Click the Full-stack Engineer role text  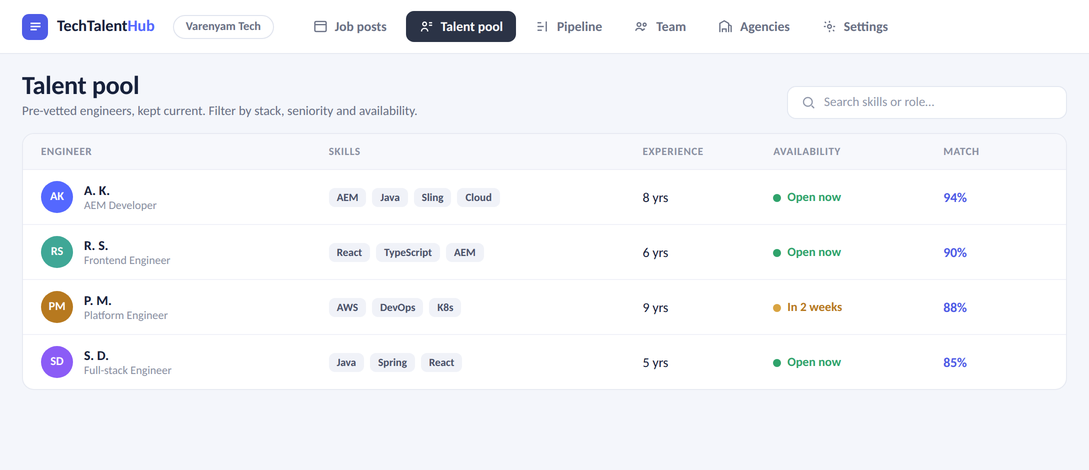click(128, 370)
